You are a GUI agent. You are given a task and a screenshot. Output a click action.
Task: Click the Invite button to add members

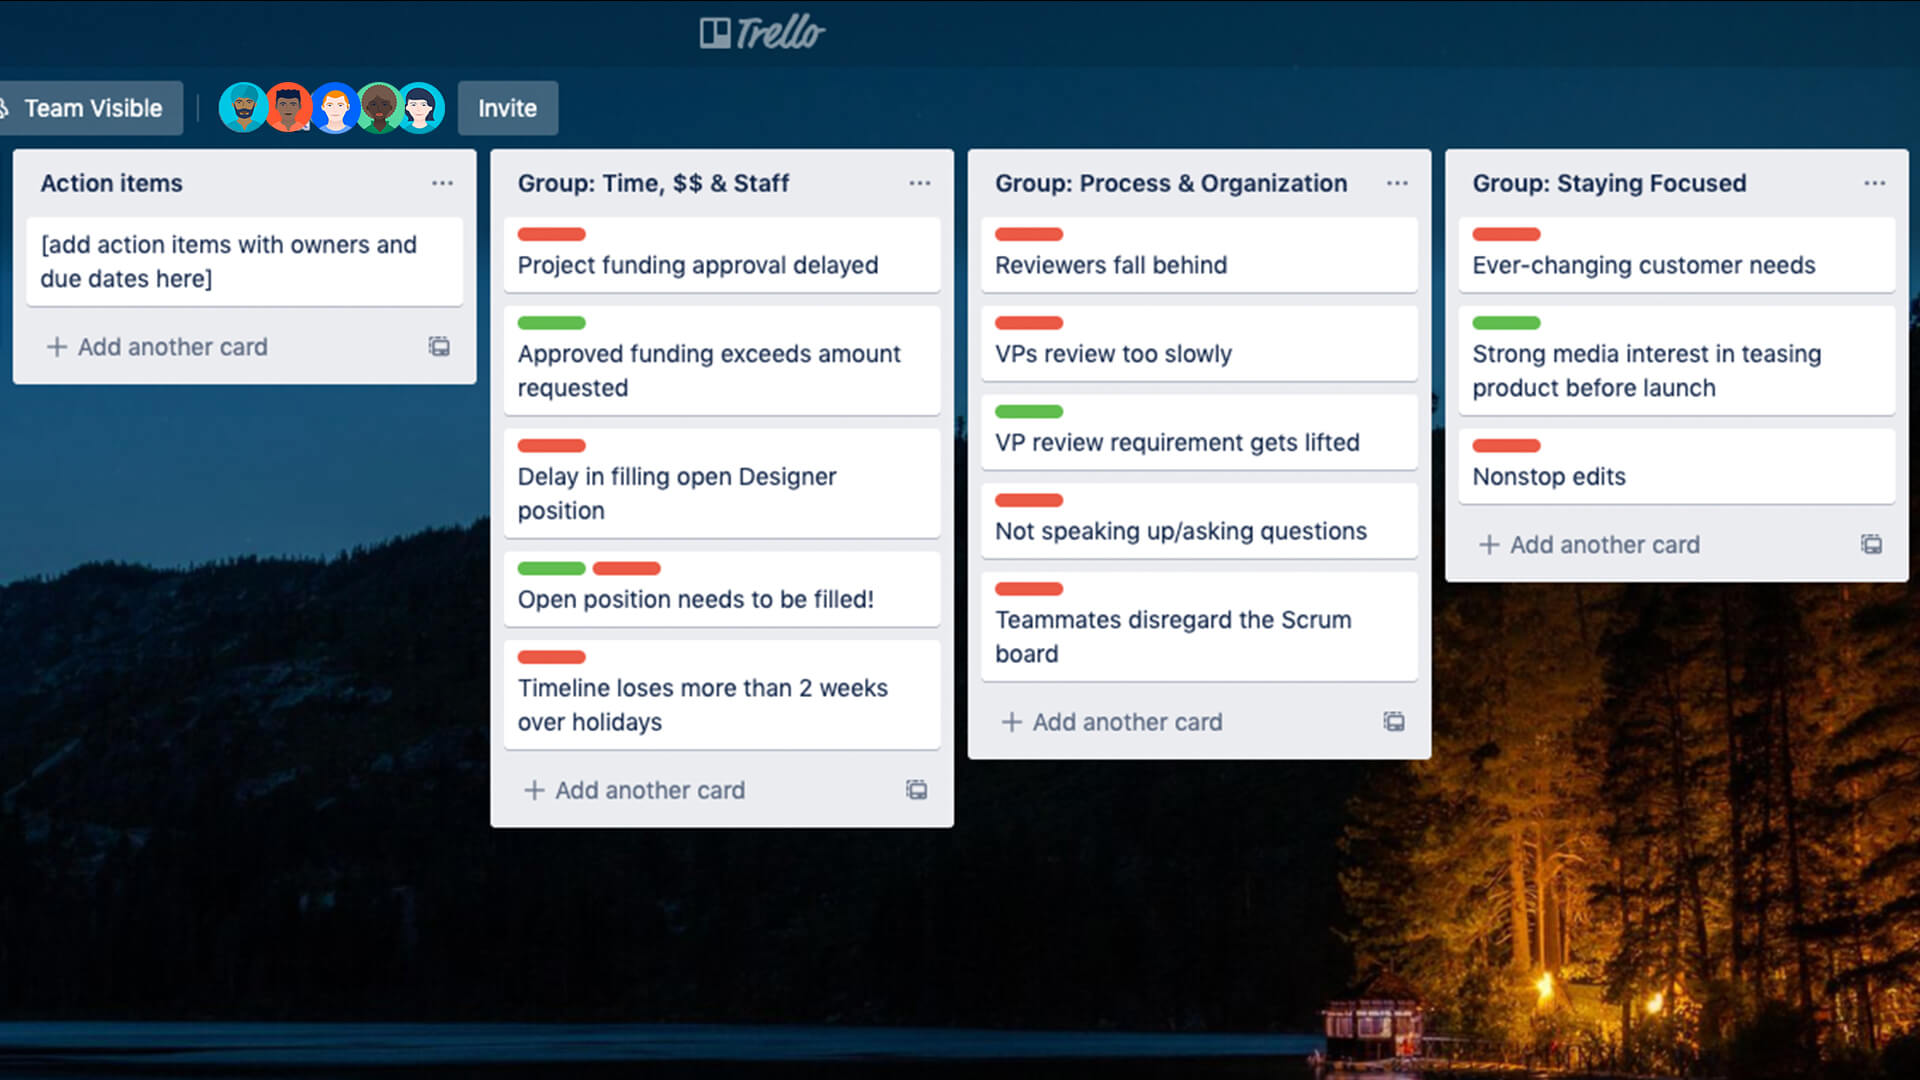tap(505, 107)
